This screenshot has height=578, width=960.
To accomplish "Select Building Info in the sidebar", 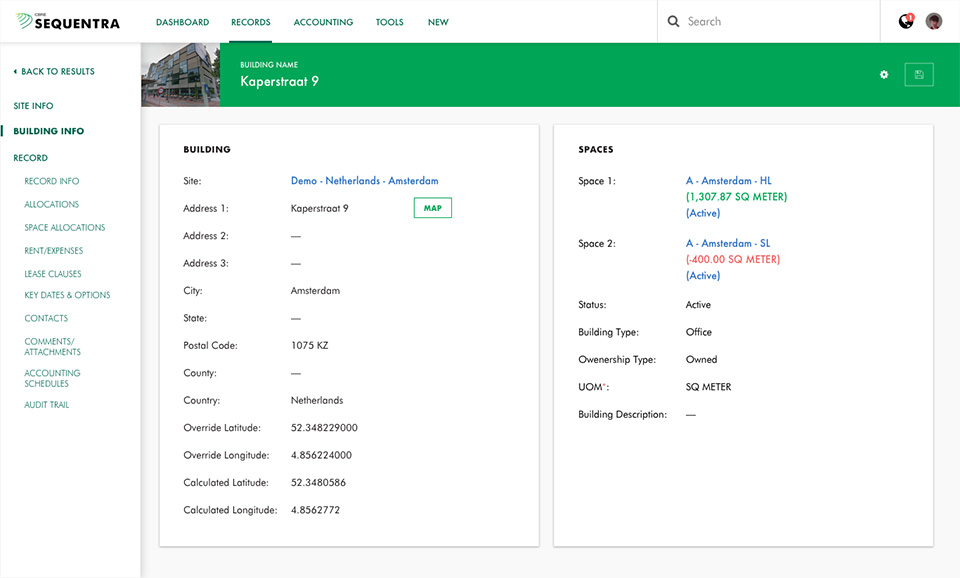I will point(48,131).
